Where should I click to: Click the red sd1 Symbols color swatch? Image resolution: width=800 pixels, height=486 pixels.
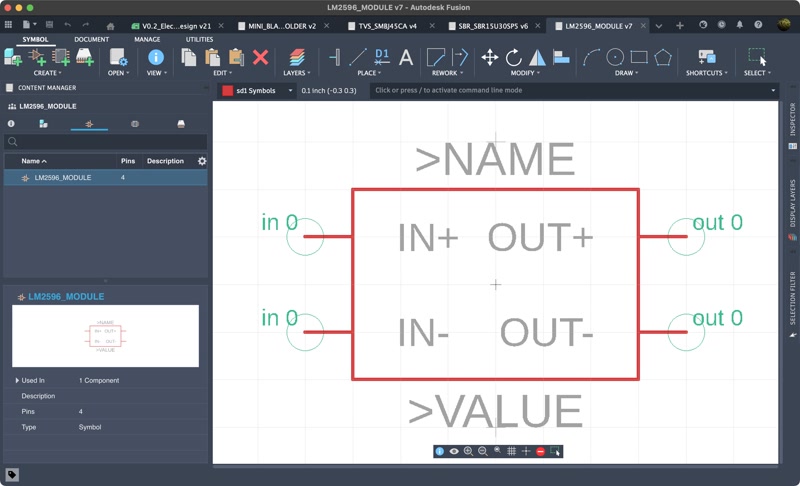(228, 90)
